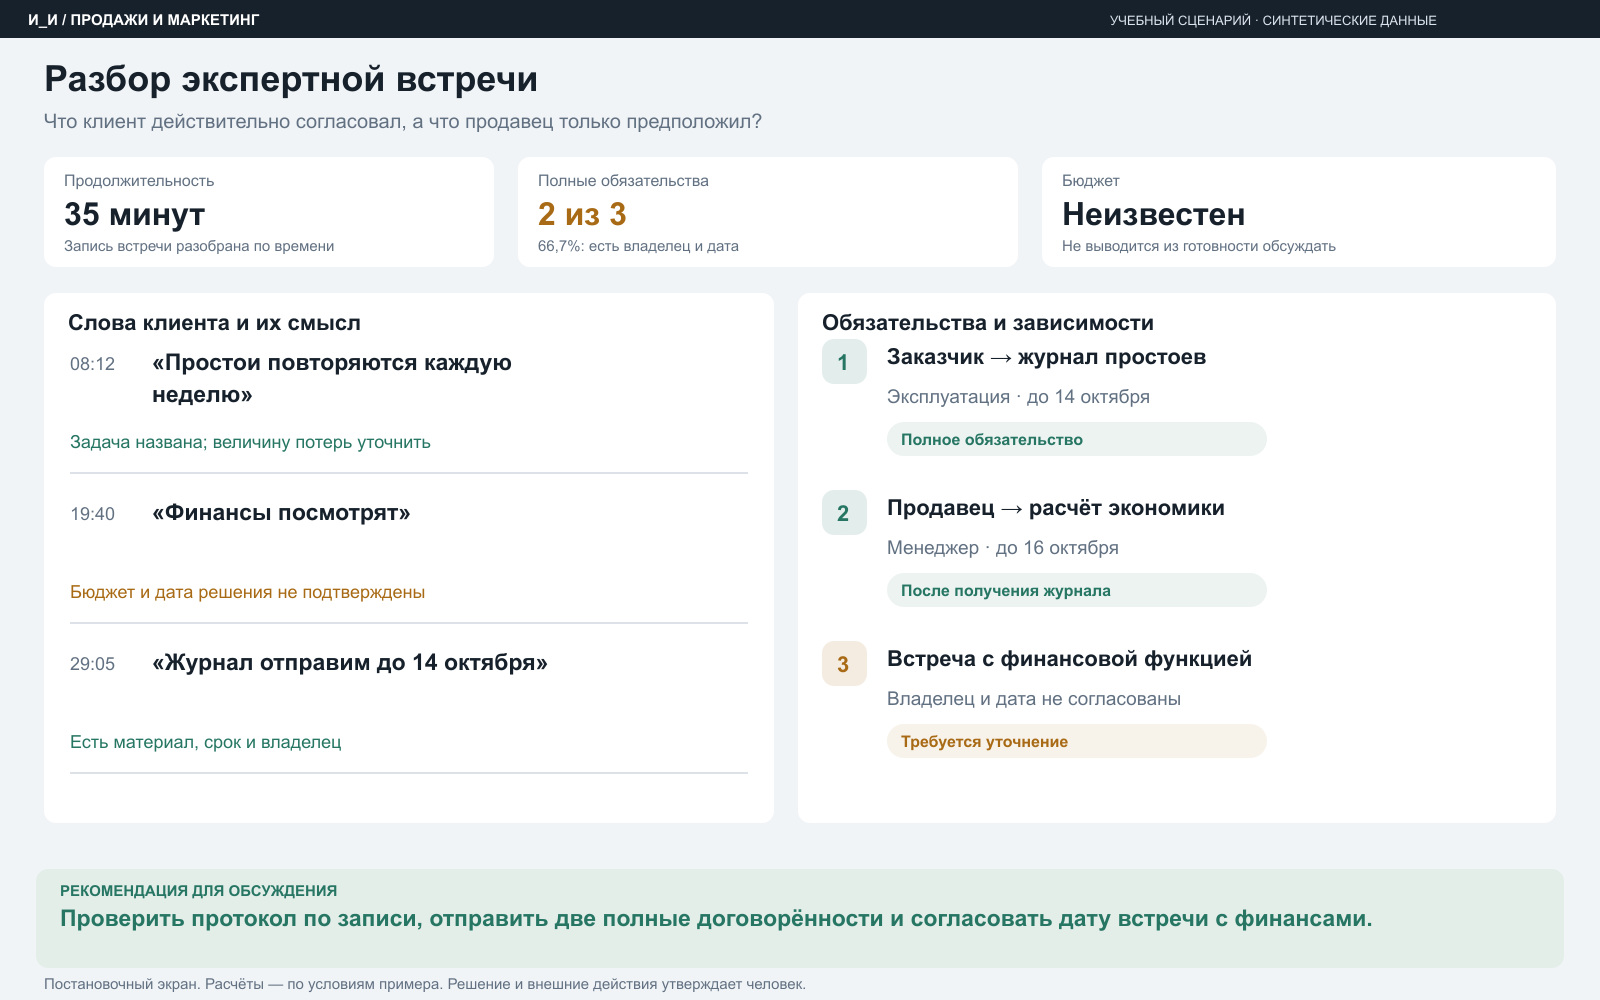
Task: Click «Менеджер · до 16 октября» detail
Action: click(x=1002, y=548)
